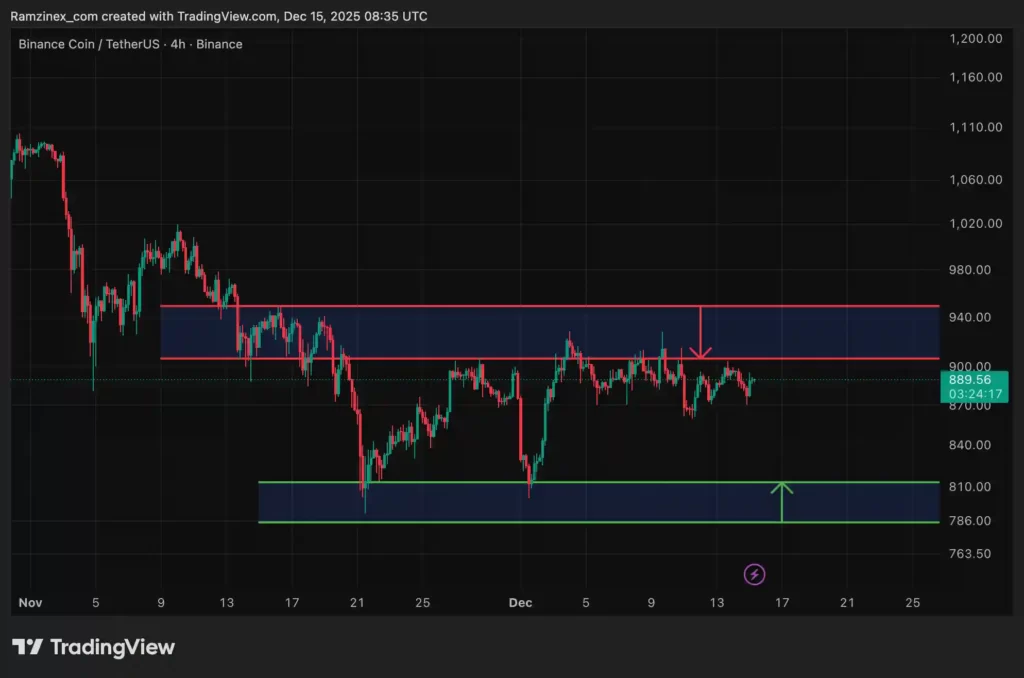Click the 1,200.00 price axis label

[x=974, y=39]
